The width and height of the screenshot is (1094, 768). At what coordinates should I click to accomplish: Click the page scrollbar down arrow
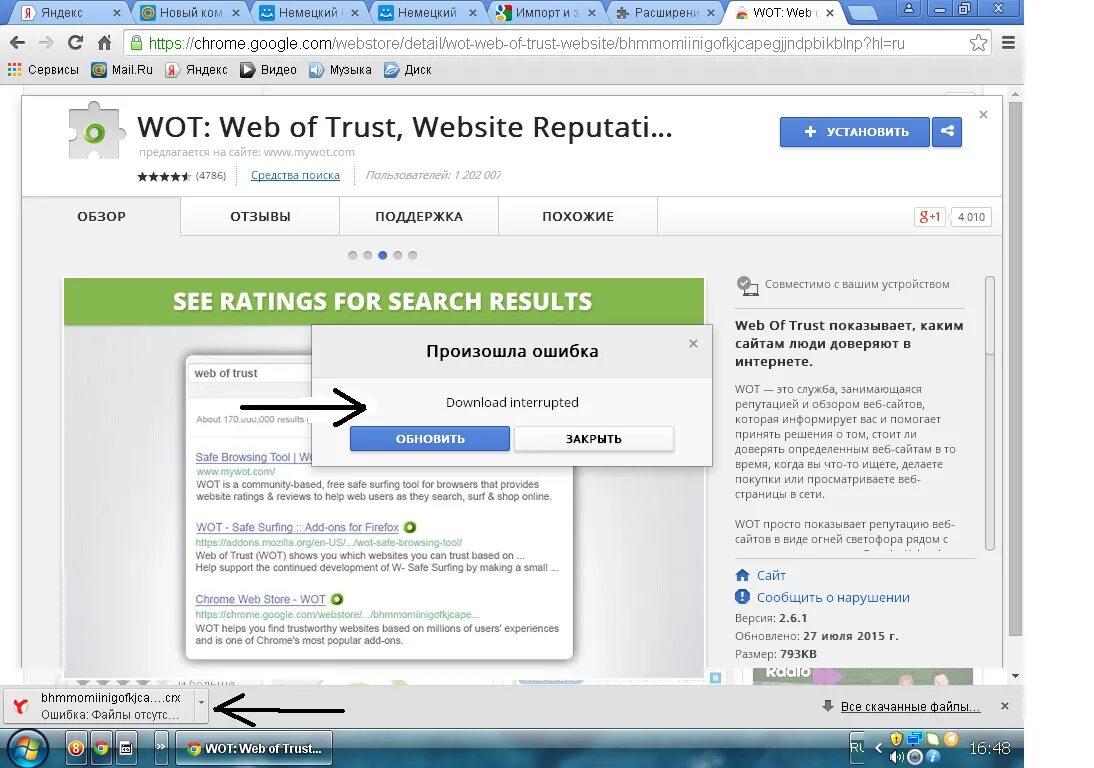(1016, 675)
